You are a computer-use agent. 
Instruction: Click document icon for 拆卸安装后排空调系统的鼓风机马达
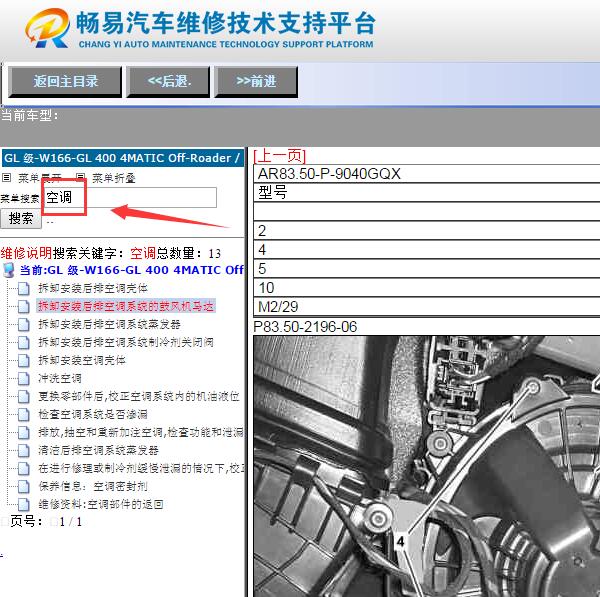(24, 307)
